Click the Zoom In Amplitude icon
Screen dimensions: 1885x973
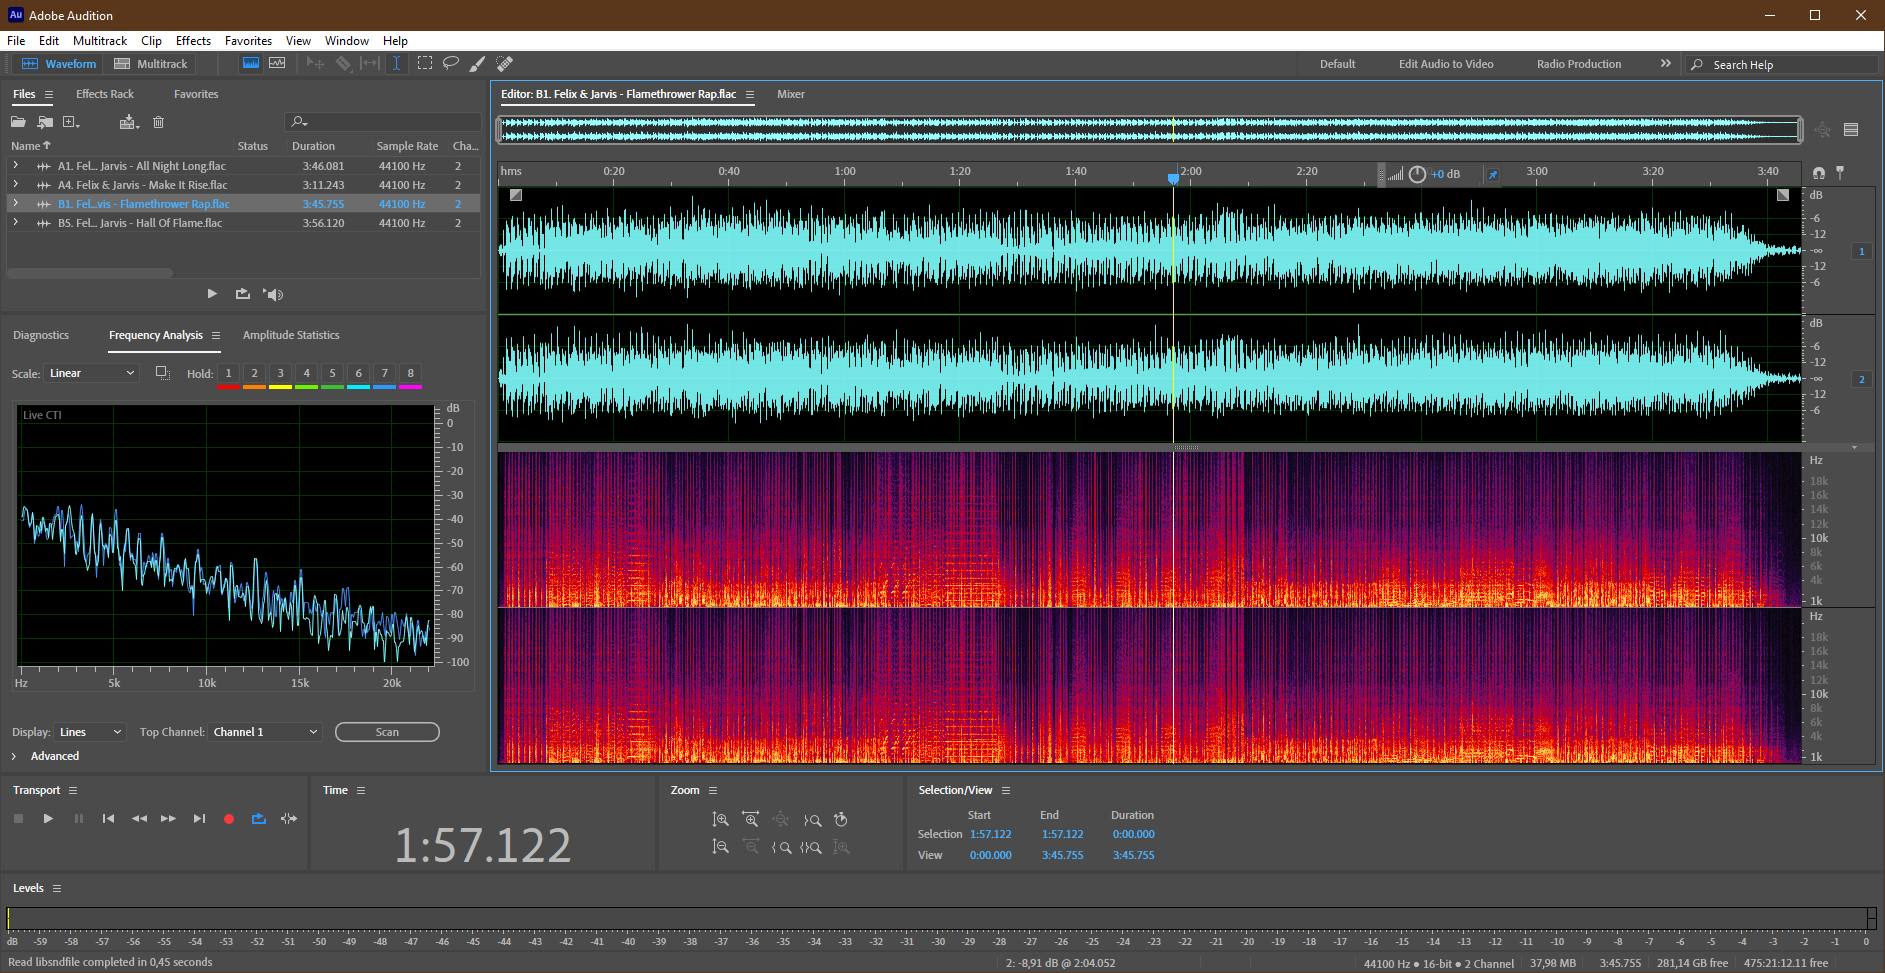point(720,819)
